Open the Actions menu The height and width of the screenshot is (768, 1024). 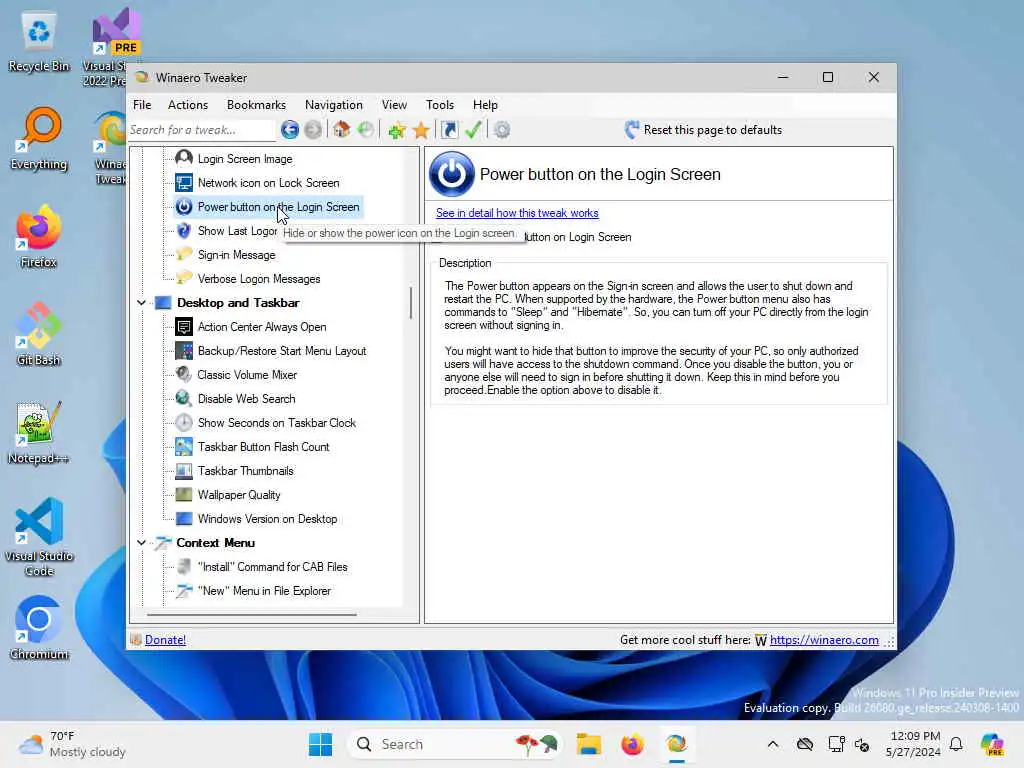click(x=187, y=105)
